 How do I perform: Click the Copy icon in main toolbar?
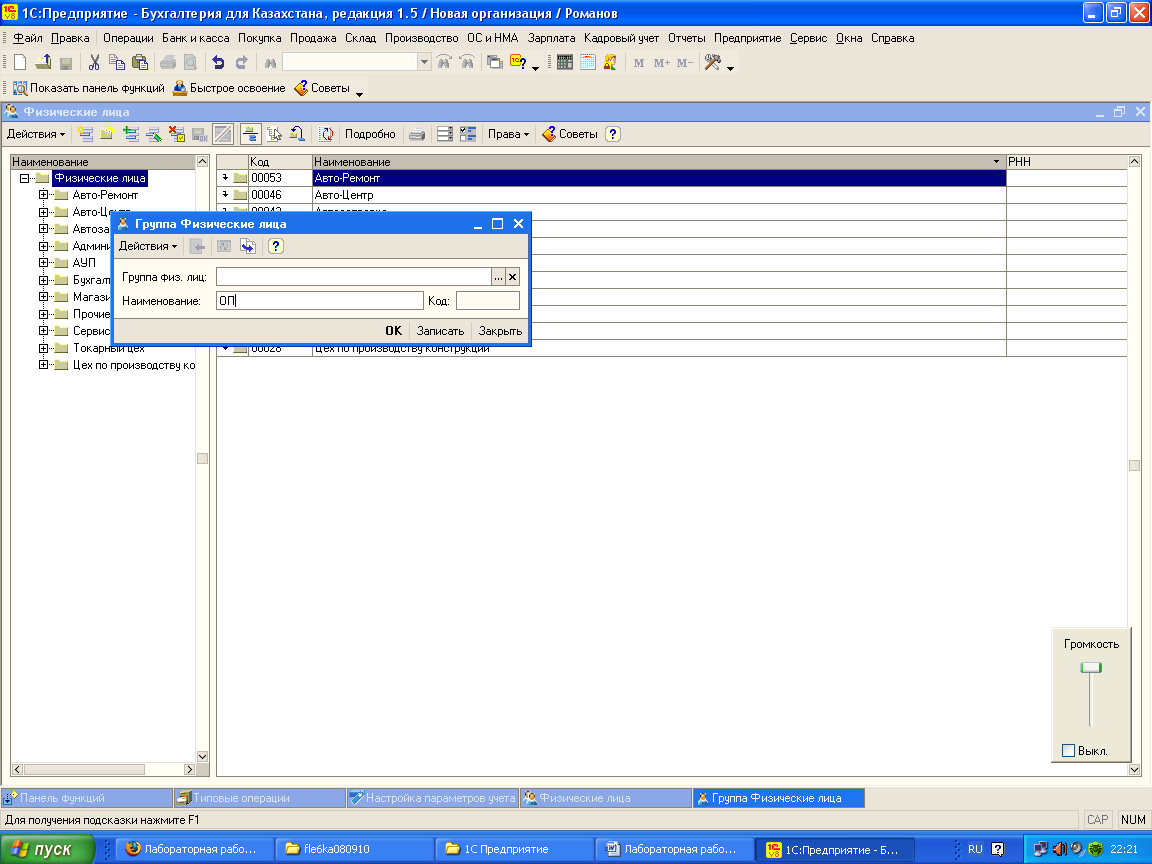coord(117,62)
